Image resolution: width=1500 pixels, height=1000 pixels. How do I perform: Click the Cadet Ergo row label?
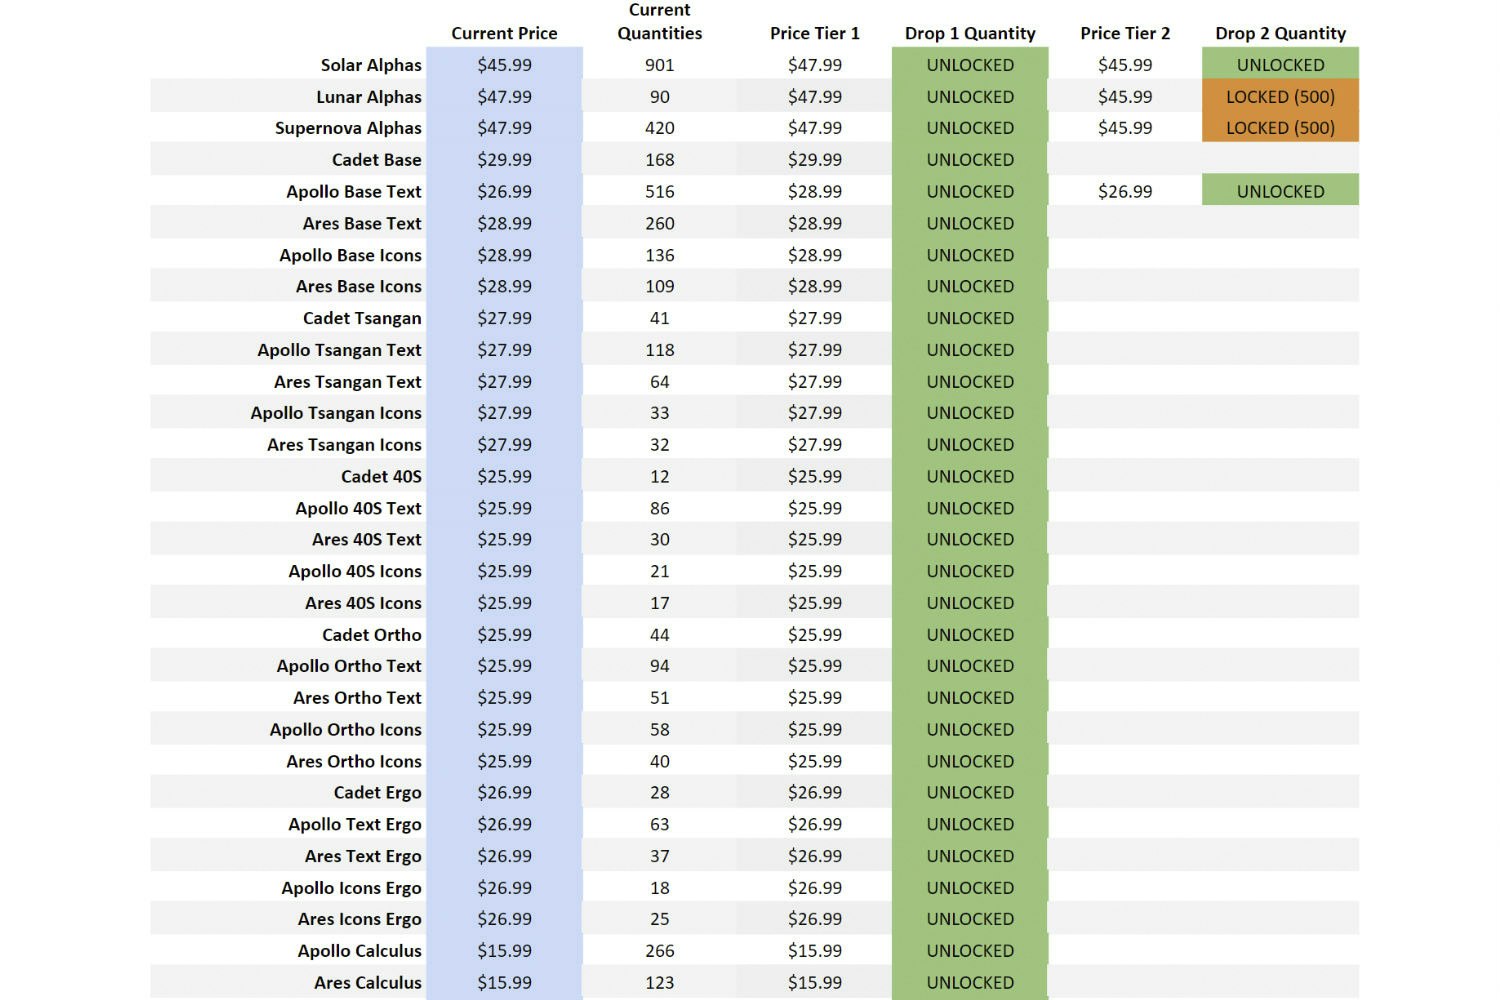tap(377, 793)
